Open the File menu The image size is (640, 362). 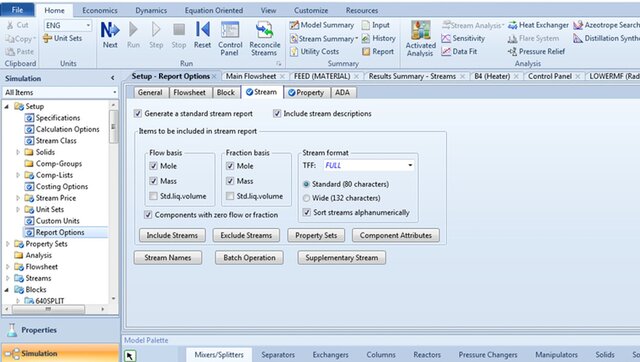[17, 10]
